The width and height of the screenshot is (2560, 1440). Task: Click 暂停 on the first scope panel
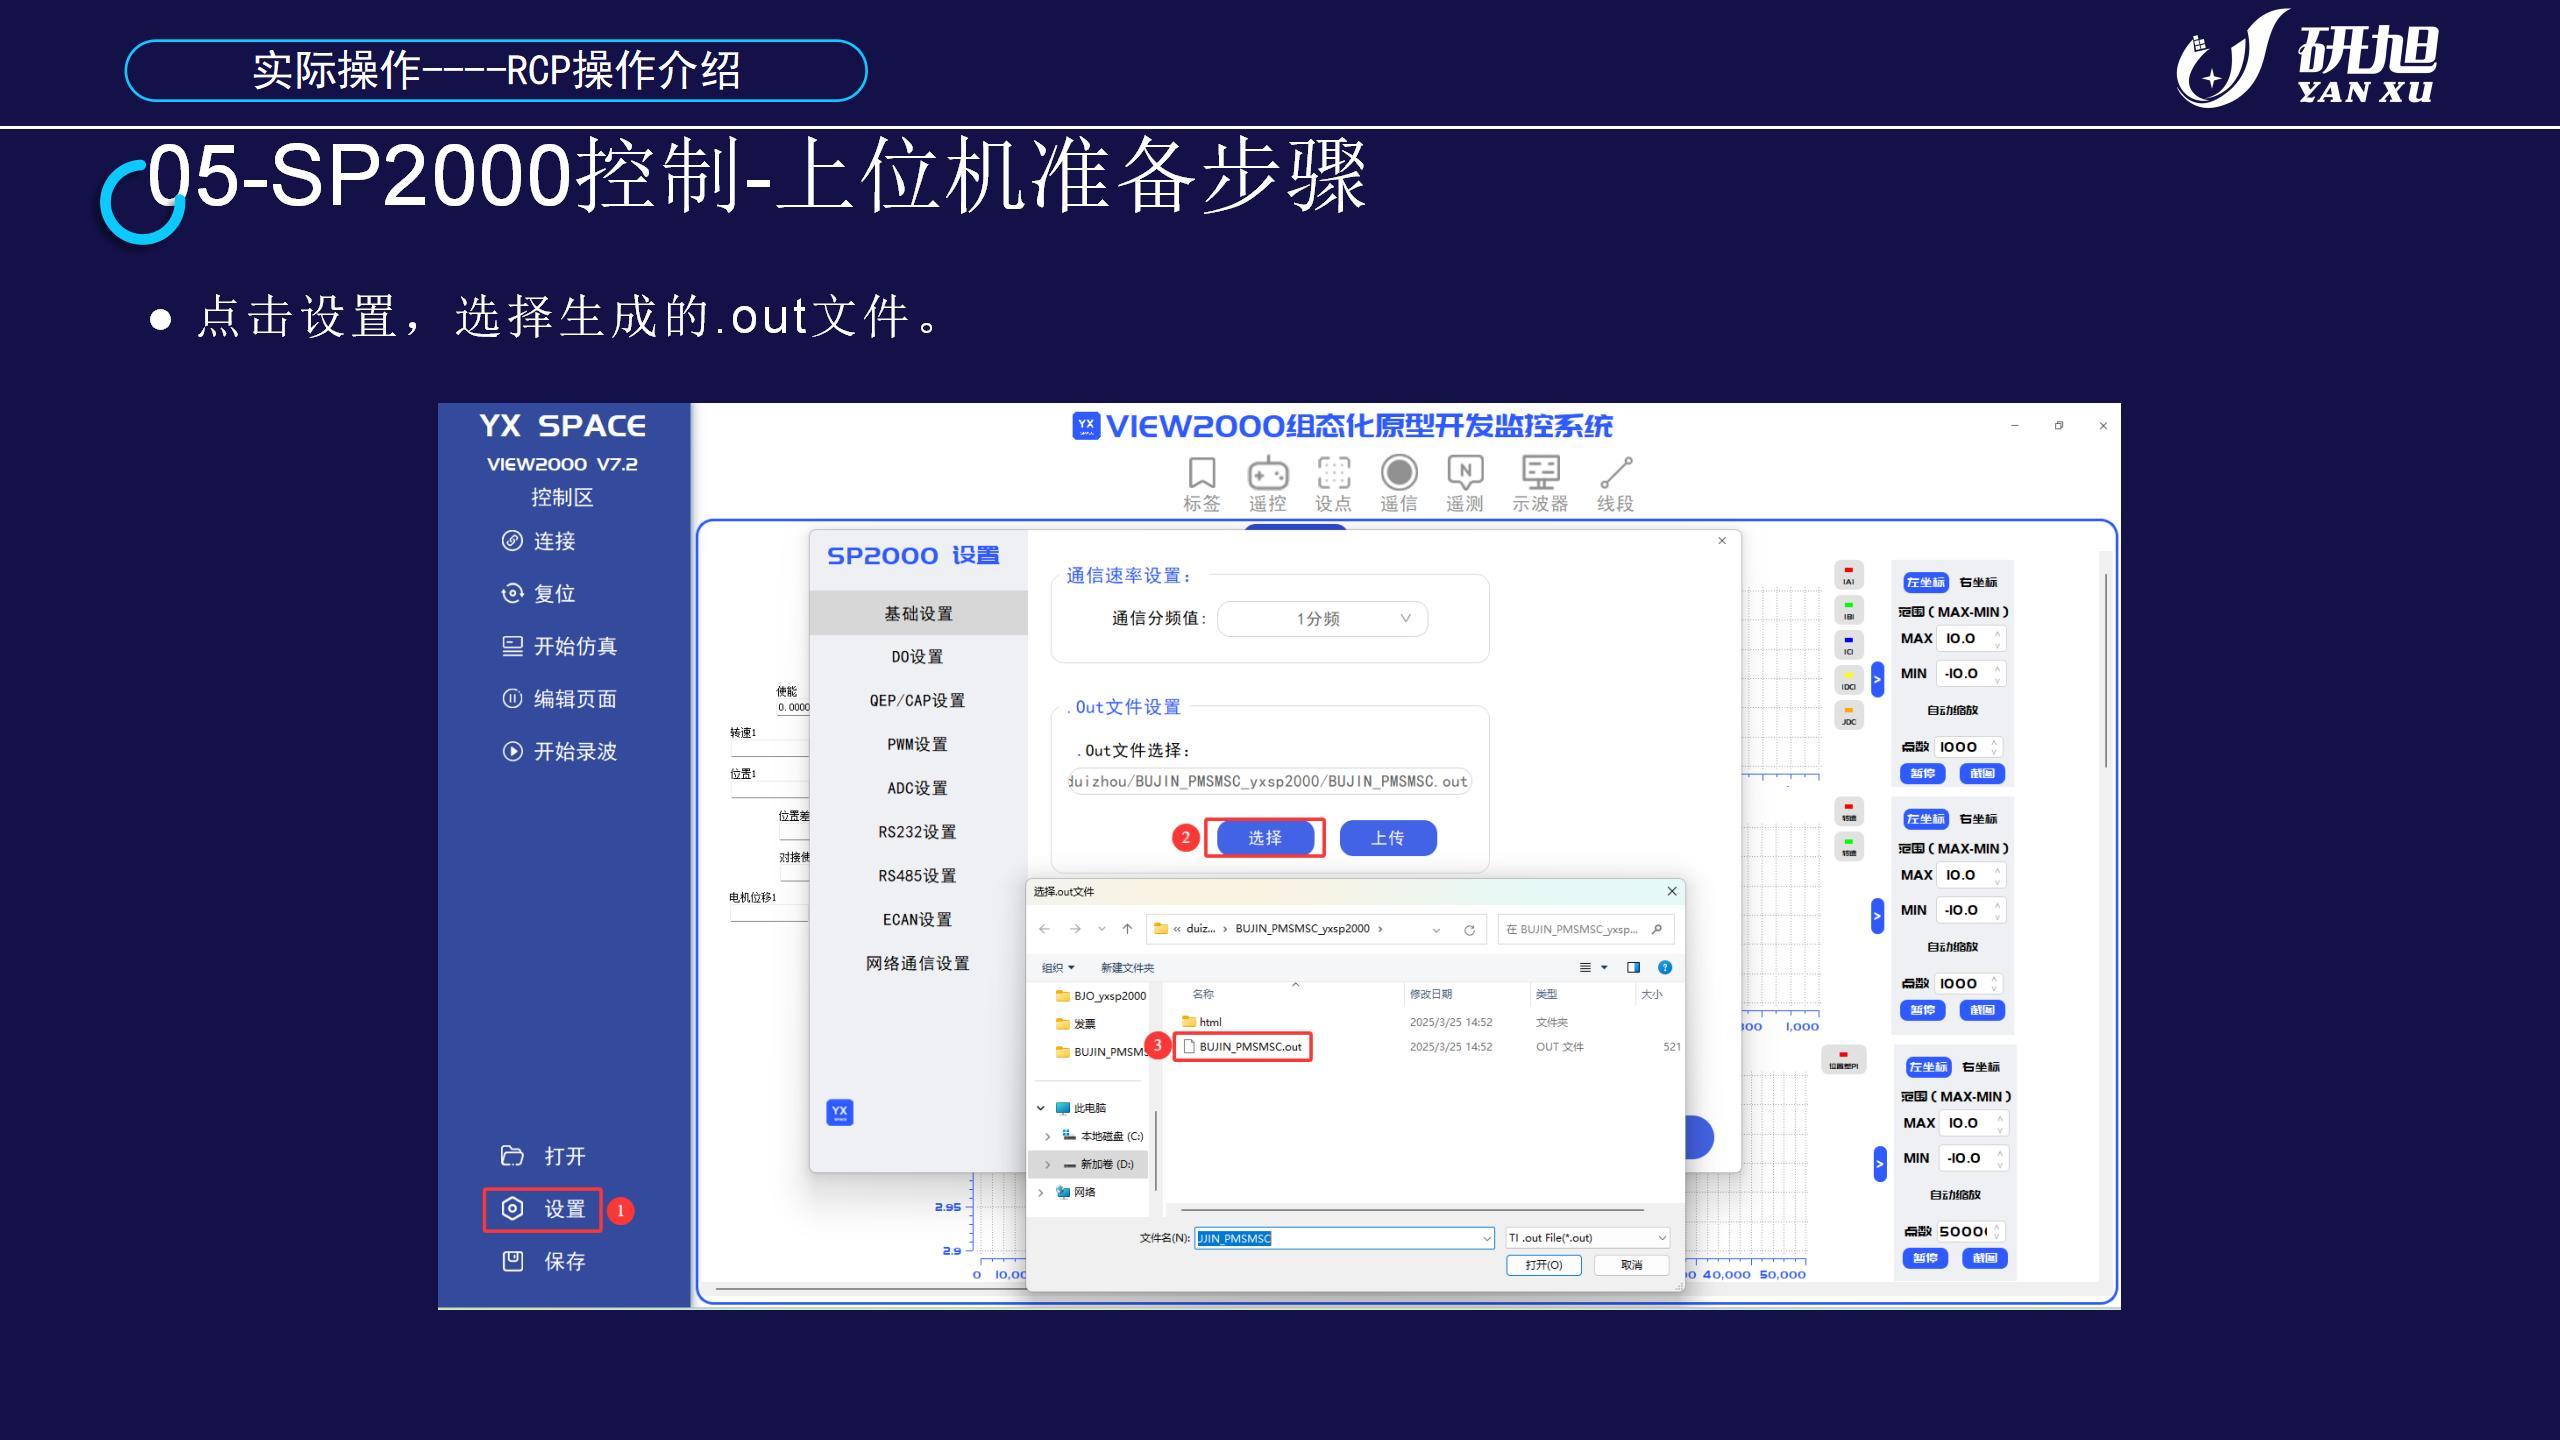pos(1922,773)
